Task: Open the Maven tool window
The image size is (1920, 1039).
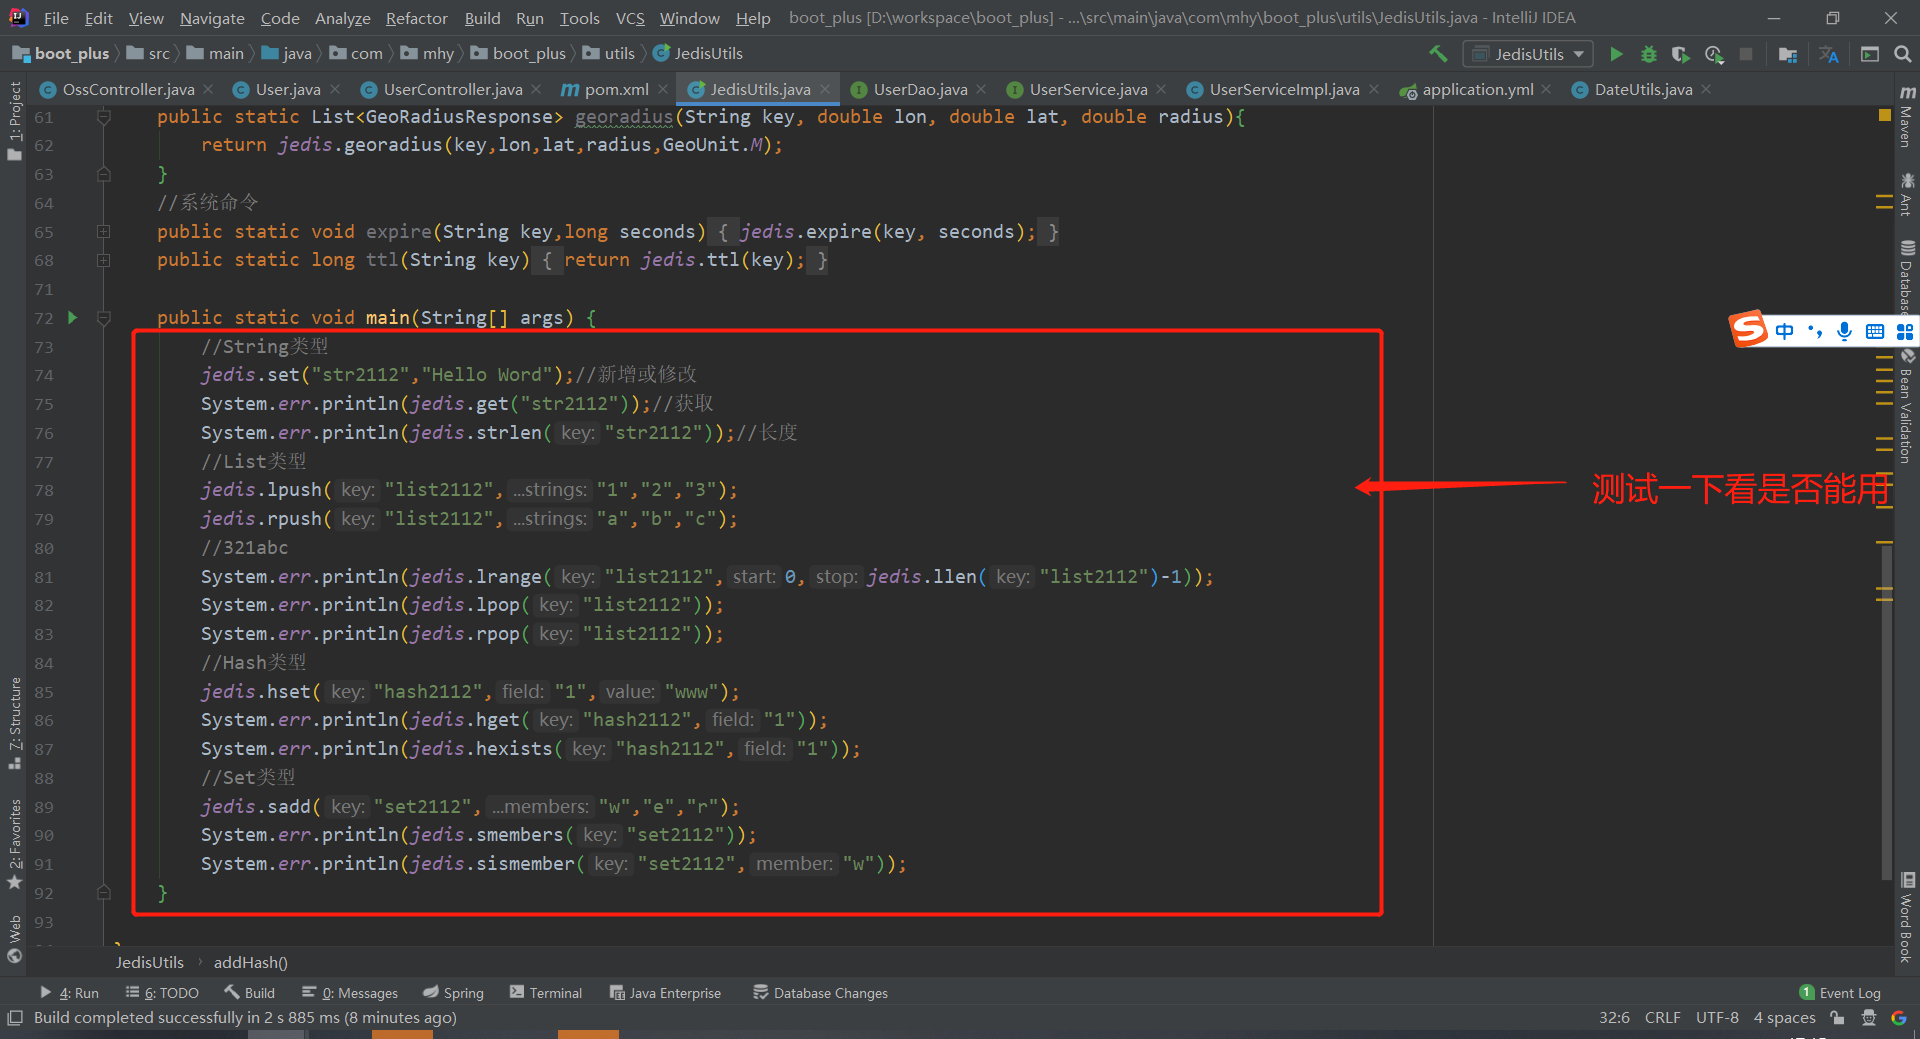Action: 1907,116
